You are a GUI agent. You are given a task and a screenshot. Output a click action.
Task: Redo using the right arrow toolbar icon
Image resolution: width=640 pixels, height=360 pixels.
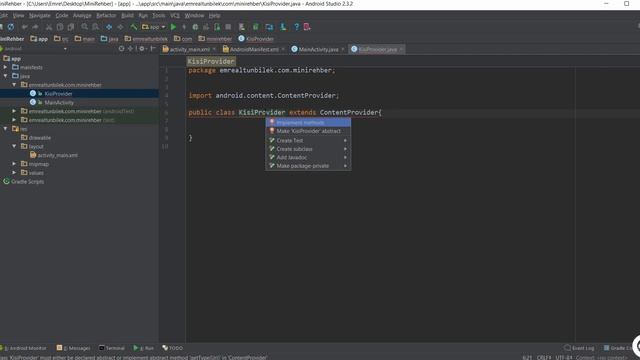[35, 27]
